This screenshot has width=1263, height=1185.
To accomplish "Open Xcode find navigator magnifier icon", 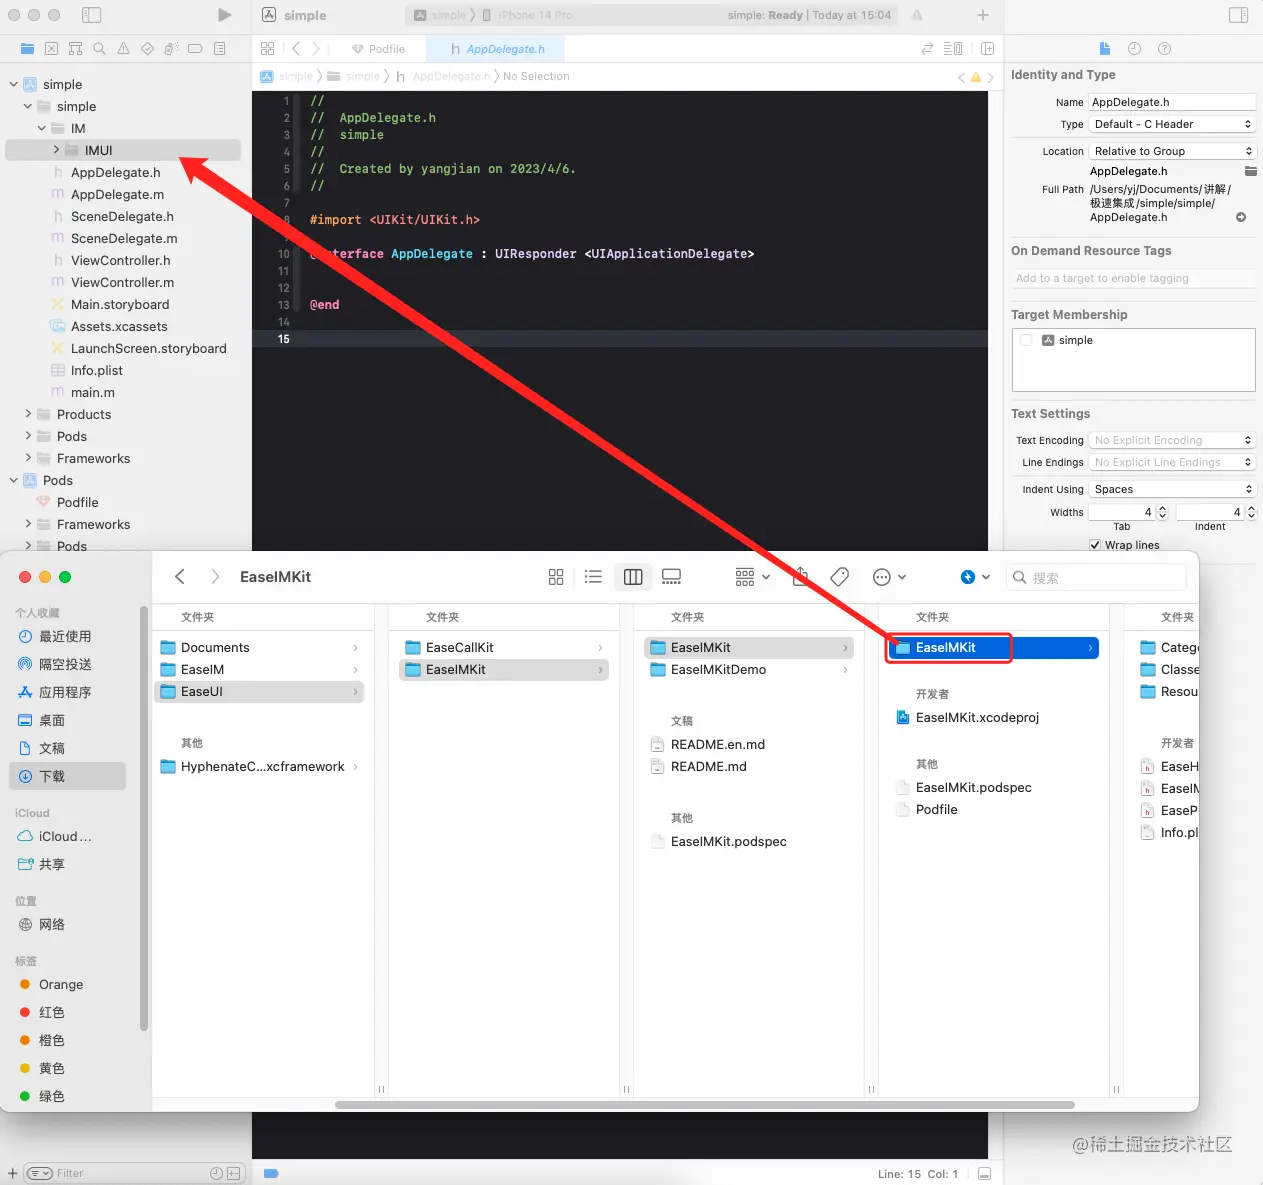I will [99, 48].
